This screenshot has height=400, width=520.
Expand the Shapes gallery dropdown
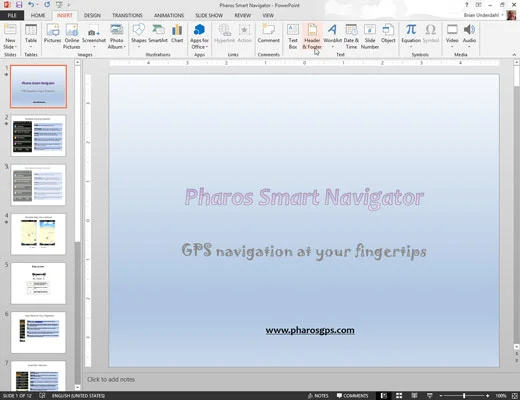coord(139,47)
